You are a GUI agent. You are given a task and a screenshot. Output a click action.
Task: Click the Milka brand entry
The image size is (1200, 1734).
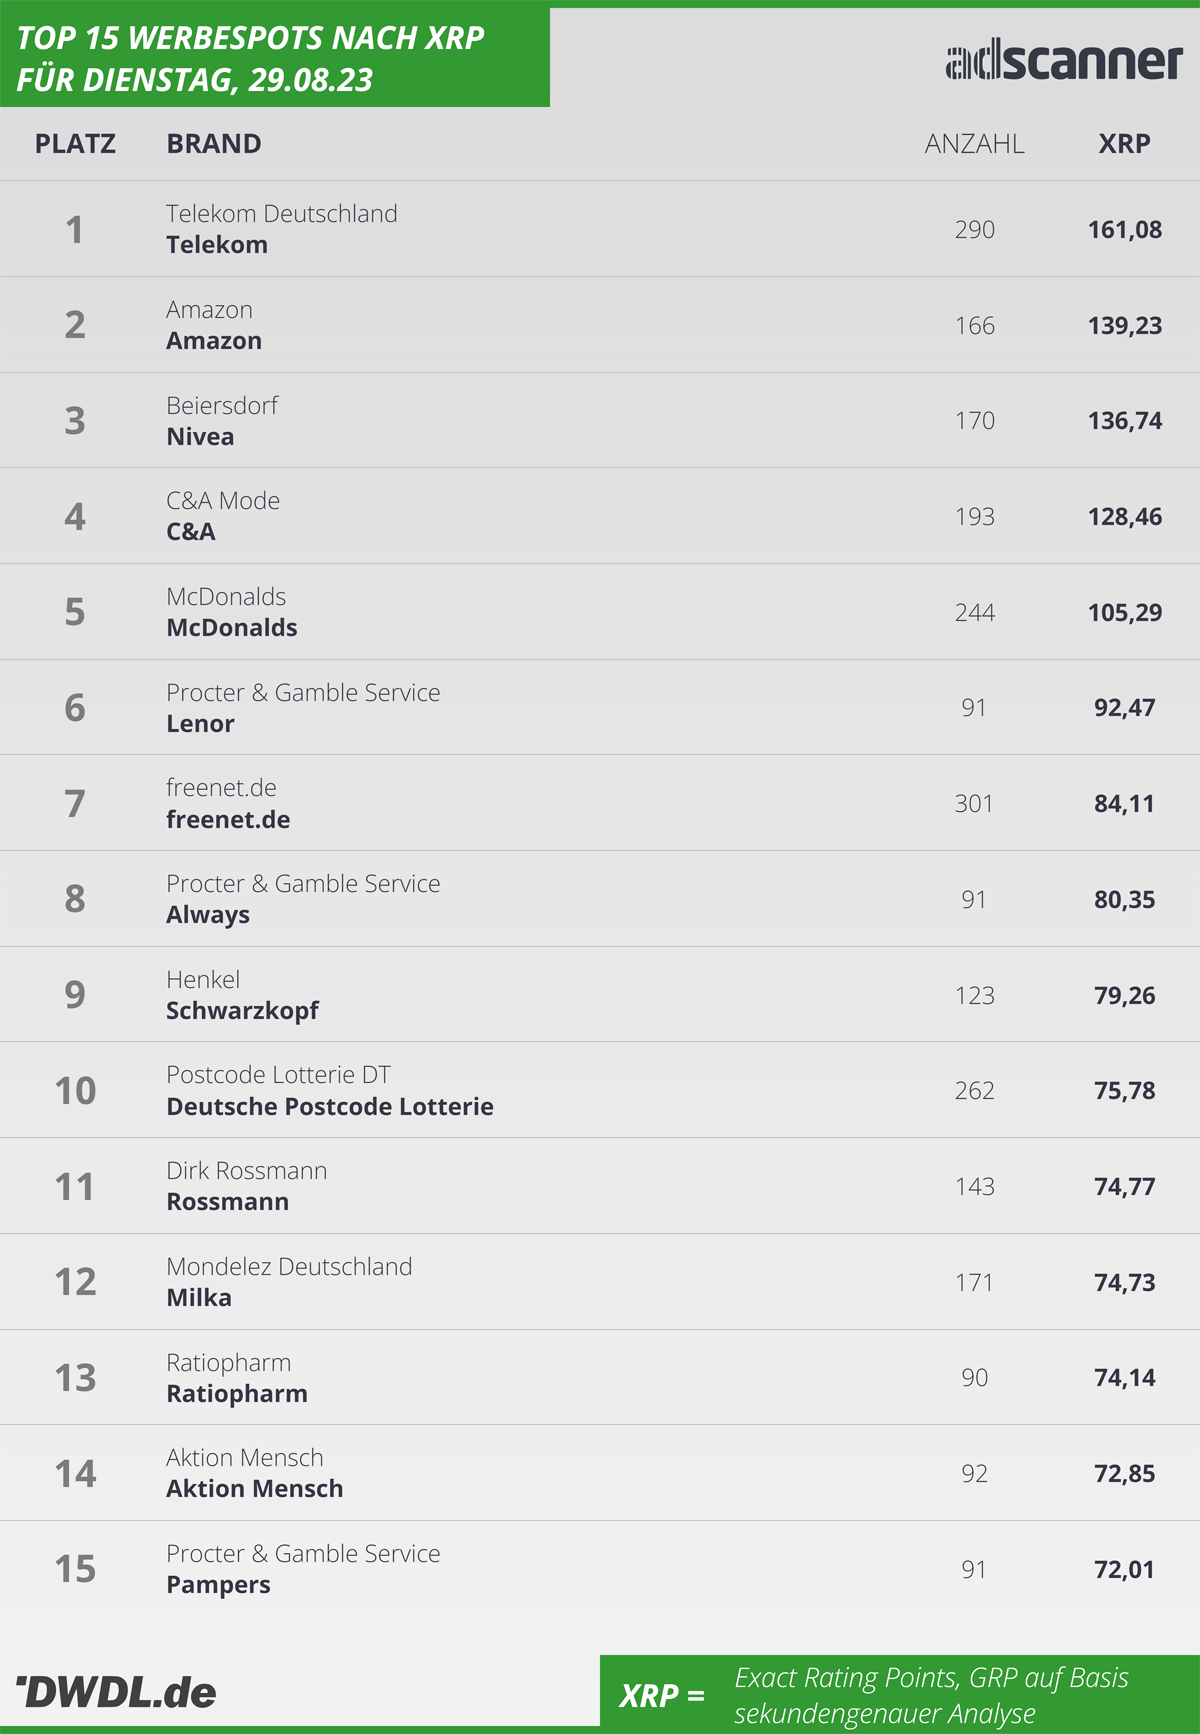click(199, 1298)
